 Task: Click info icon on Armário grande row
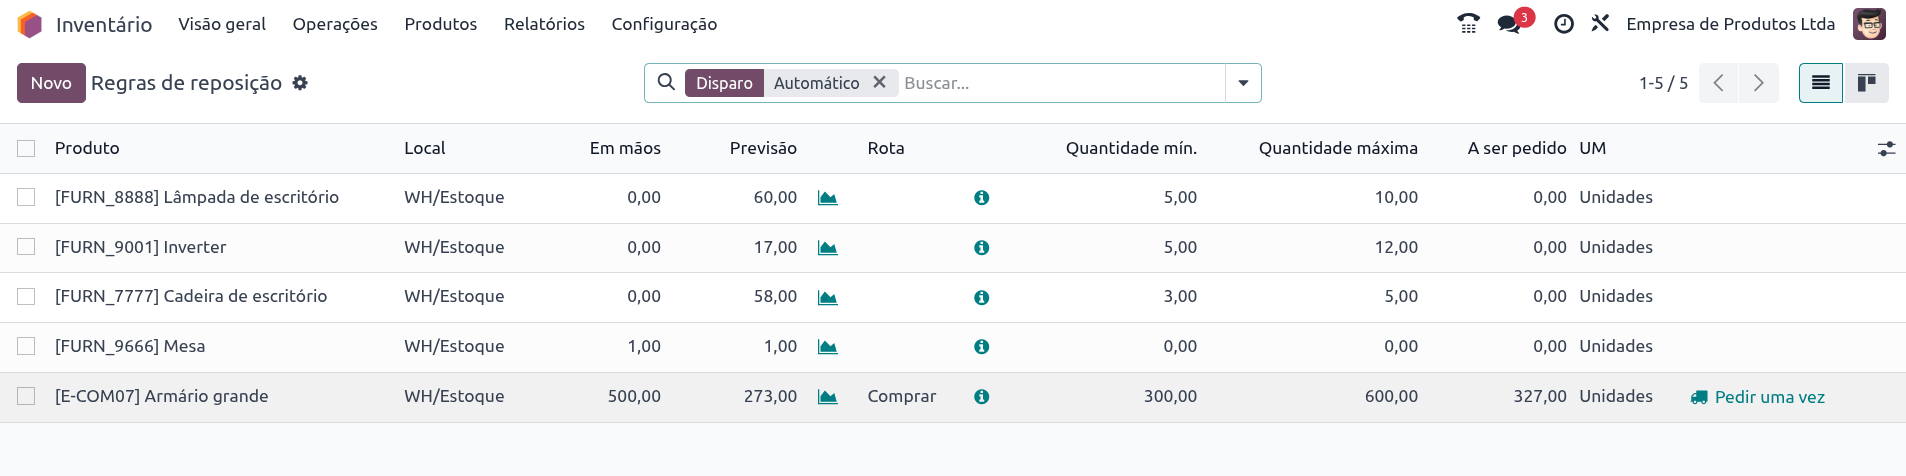click(x=982, y=397)
